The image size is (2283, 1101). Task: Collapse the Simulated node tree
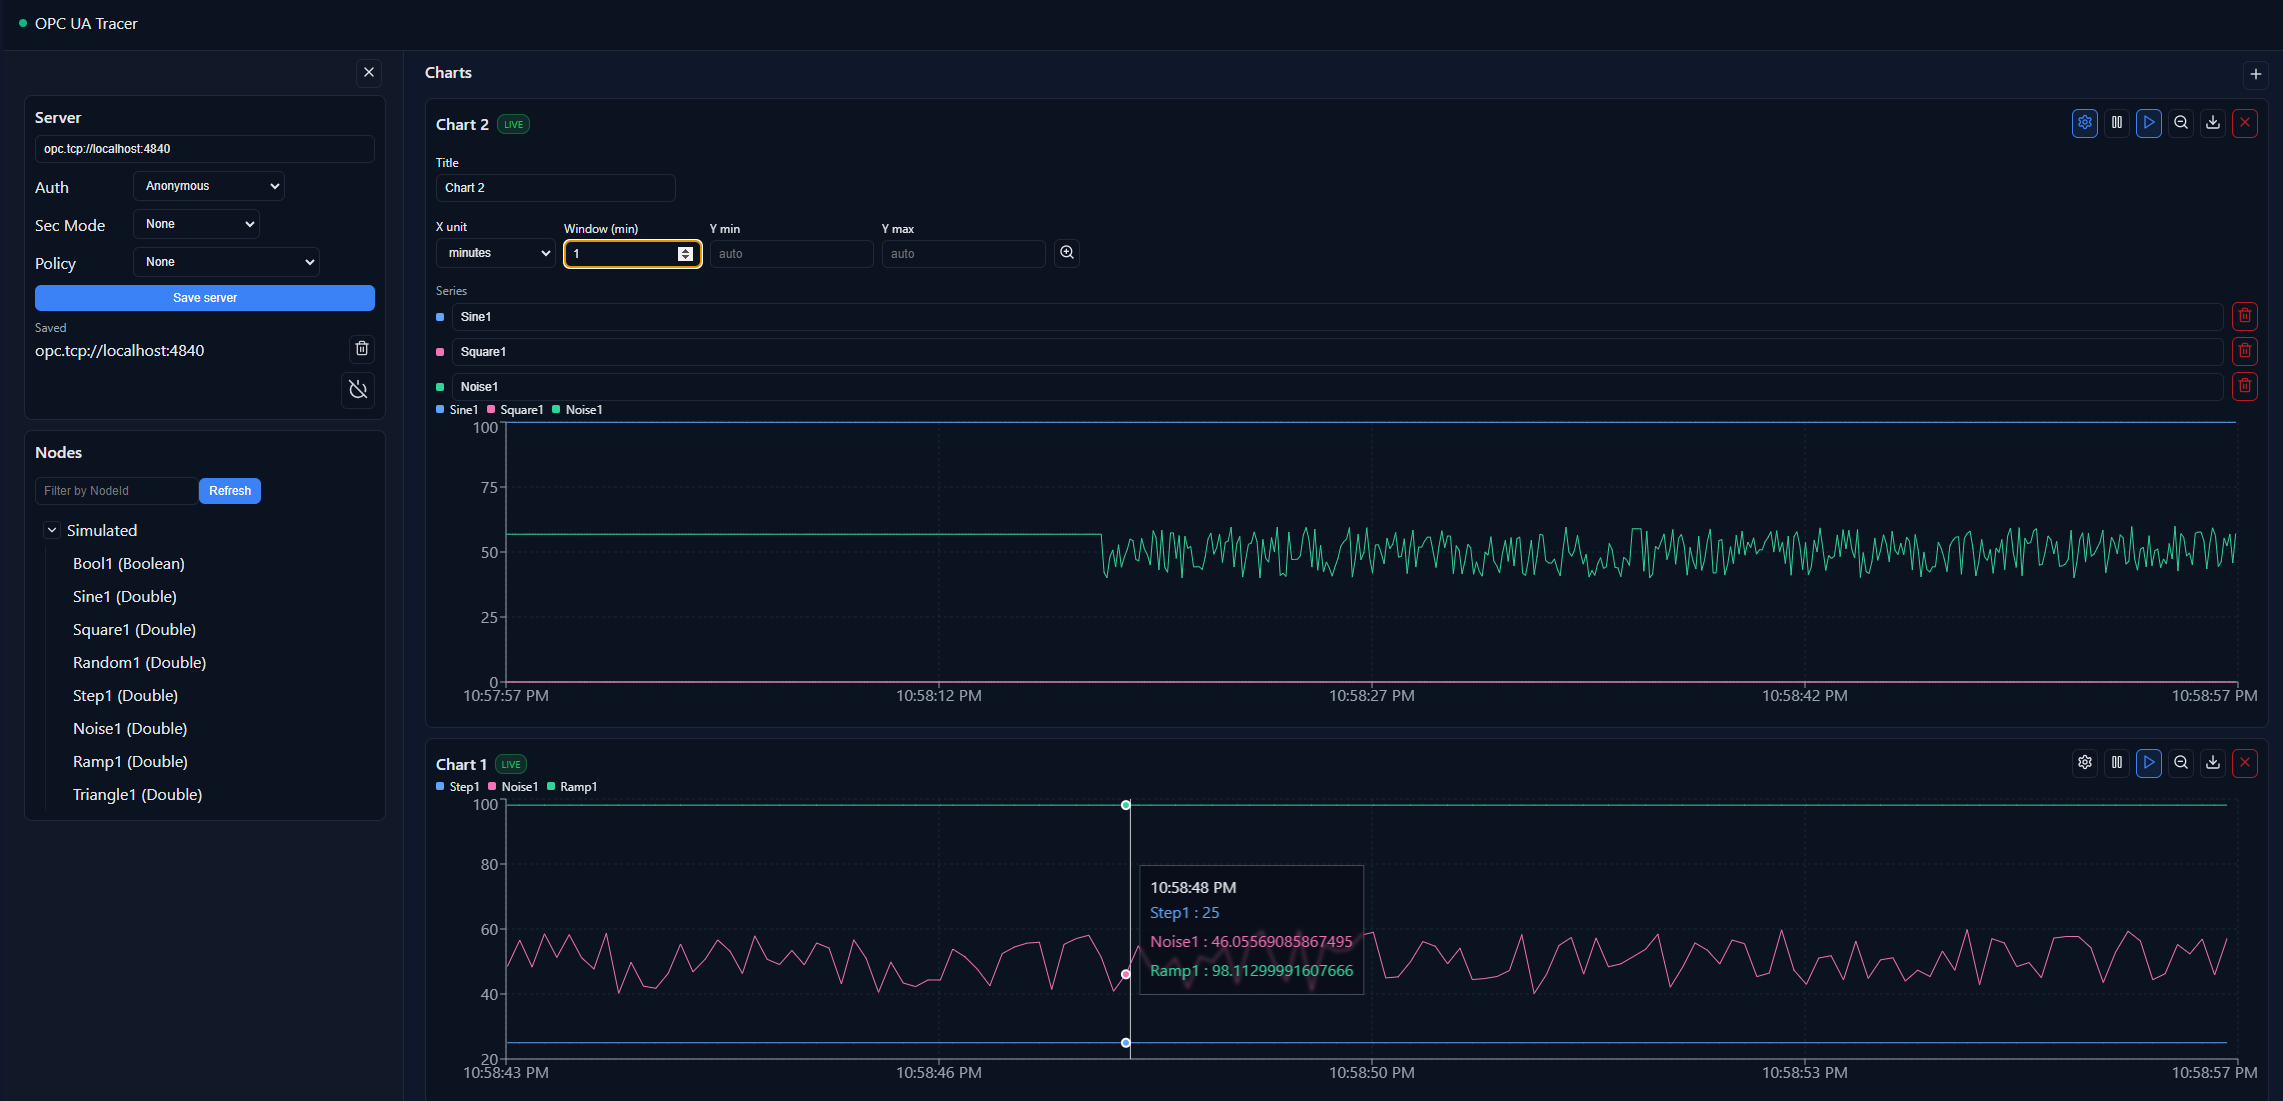point(52,530)
